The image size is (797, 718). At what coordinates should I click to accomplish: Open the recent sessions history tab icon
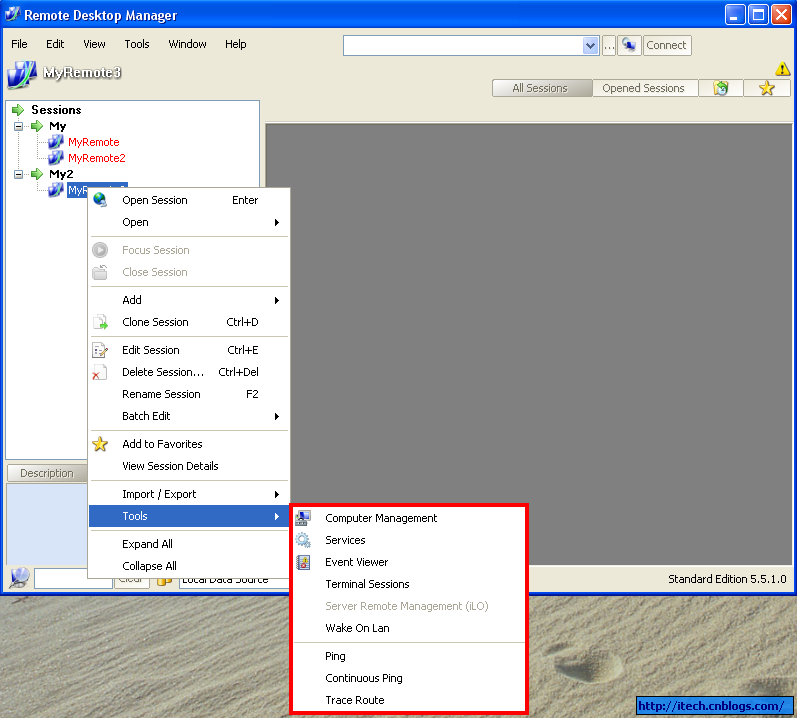[x=721, y=88]
